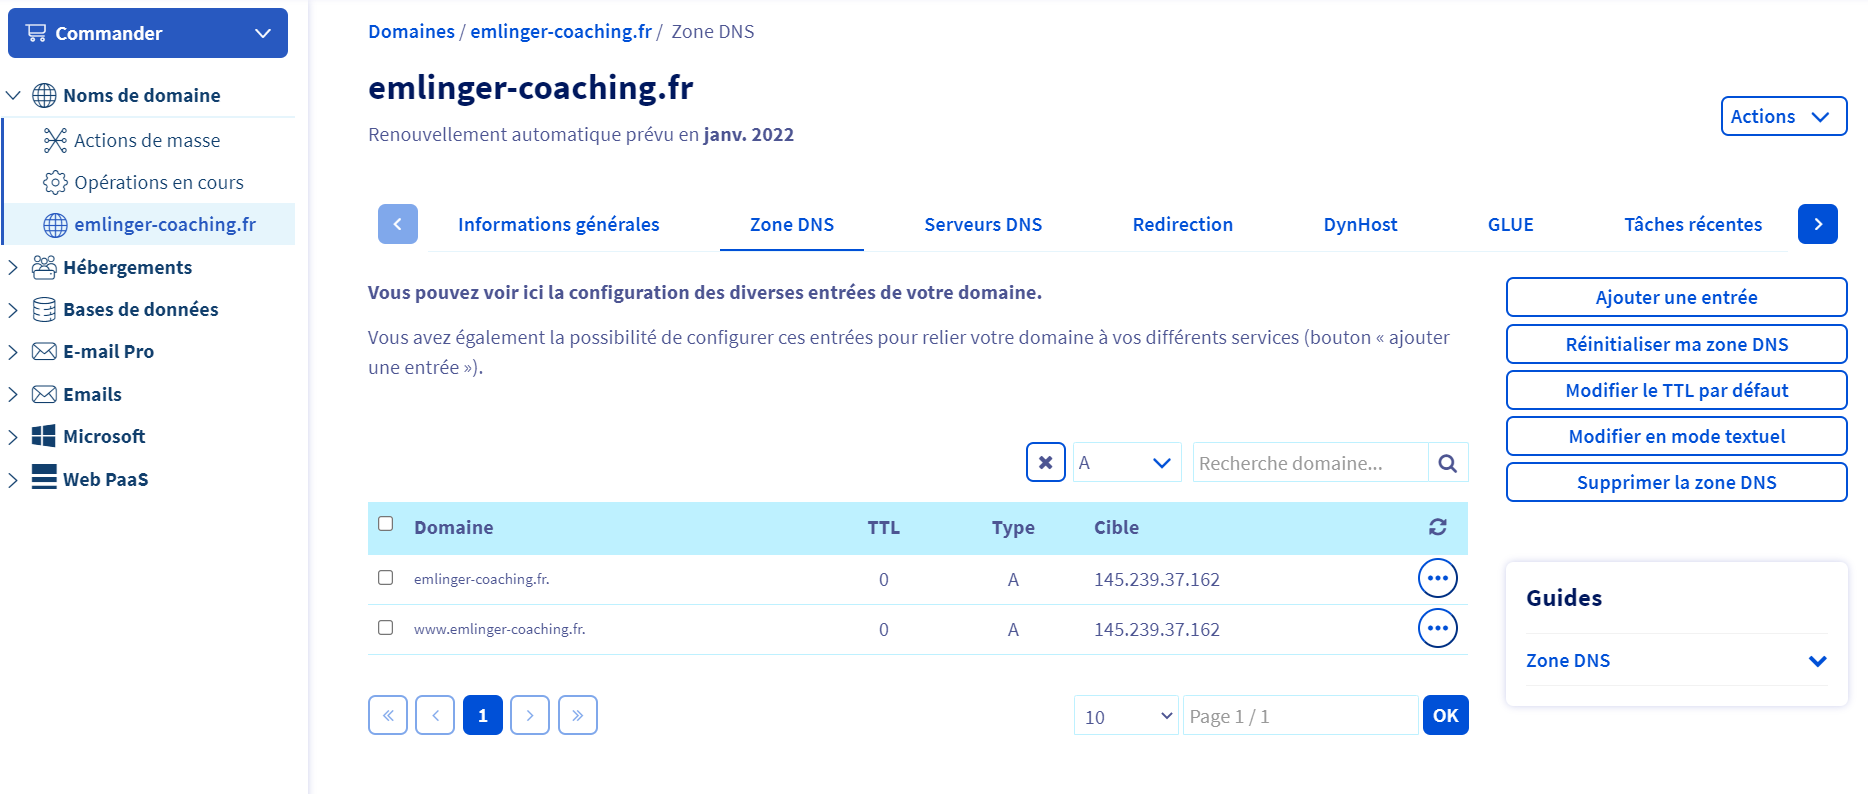Open the record type filter dropdown
The image size is (1868, 794).
pyautogui.click(x=1126, y=463)
